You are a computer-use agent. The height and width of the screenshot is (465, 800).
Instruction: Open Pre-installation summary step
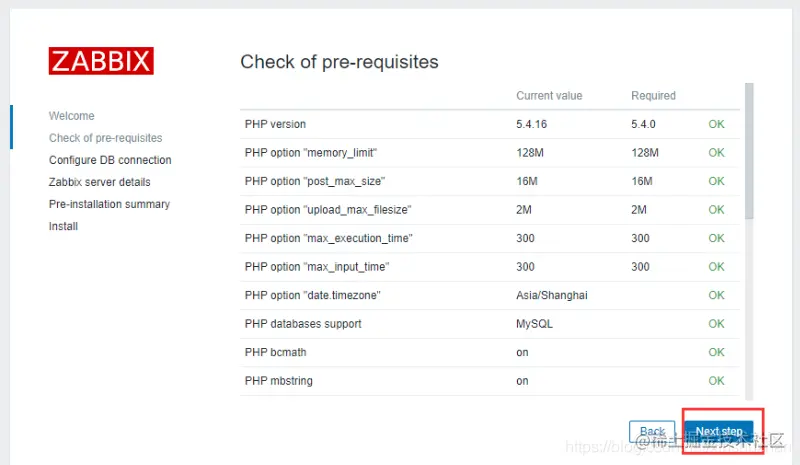click(x=109, y=204)
